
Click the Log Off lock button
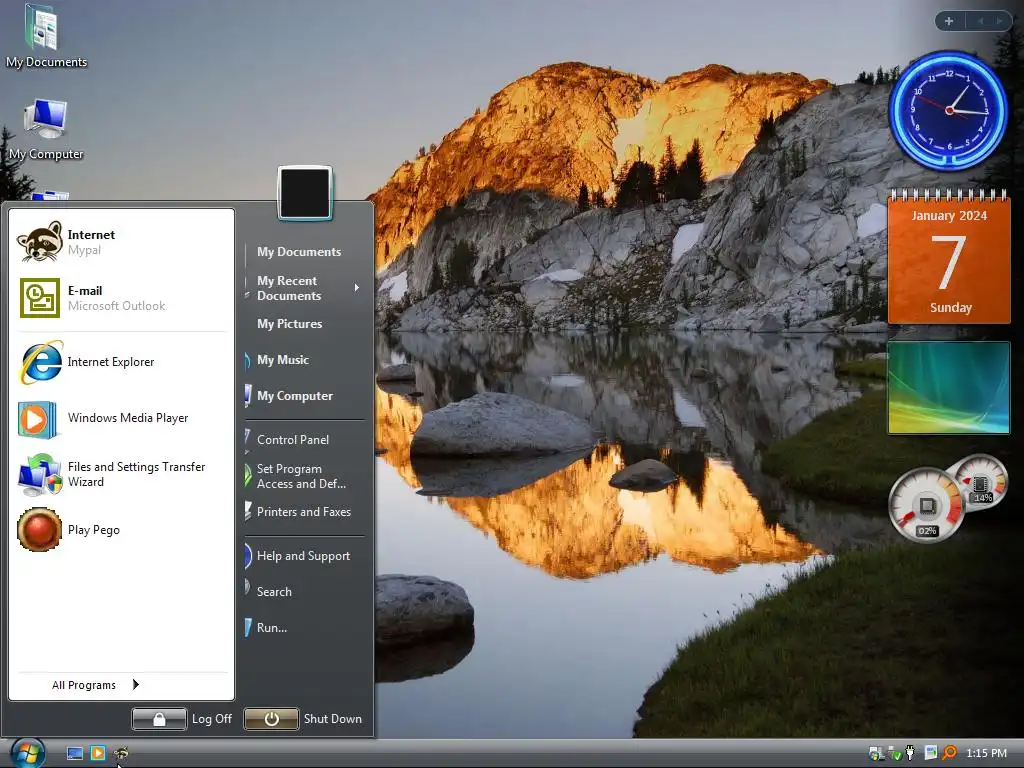click(x=159, y=719)
